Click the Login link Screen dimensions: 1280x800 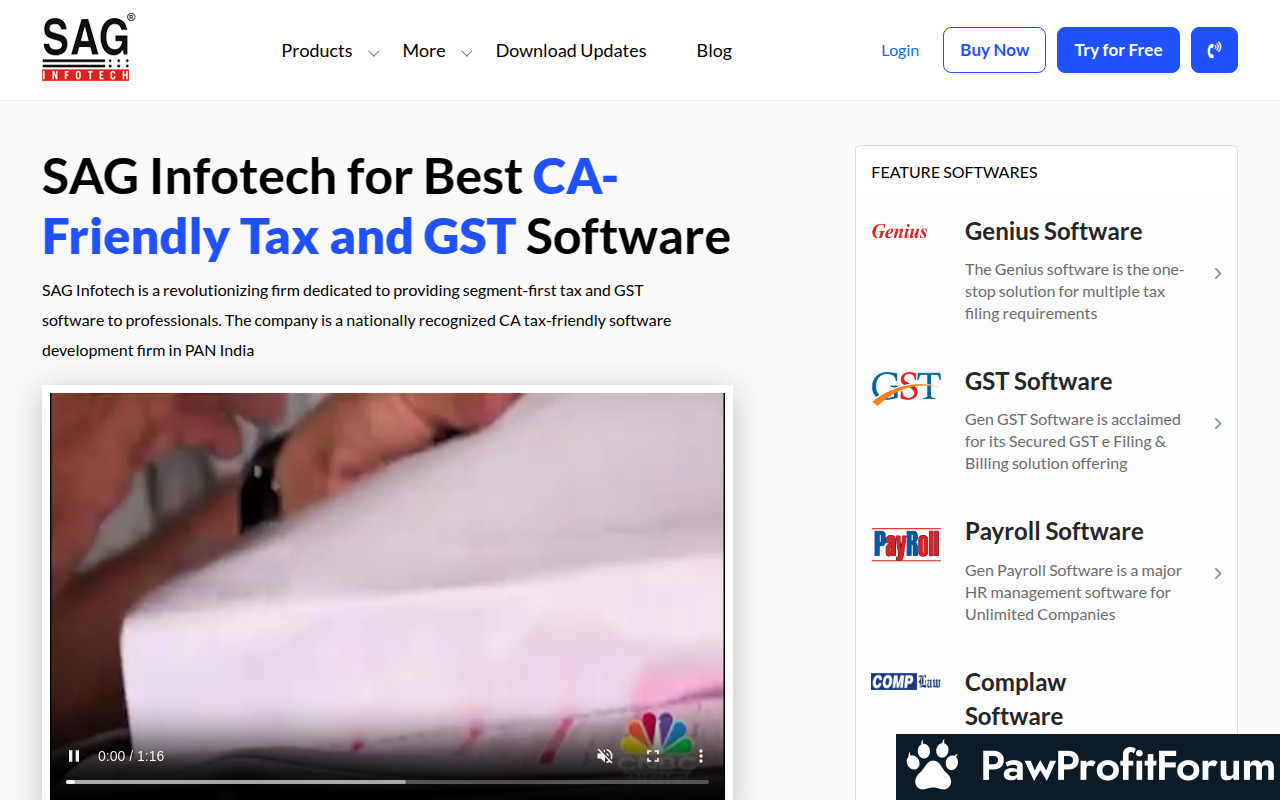[900, 50]
